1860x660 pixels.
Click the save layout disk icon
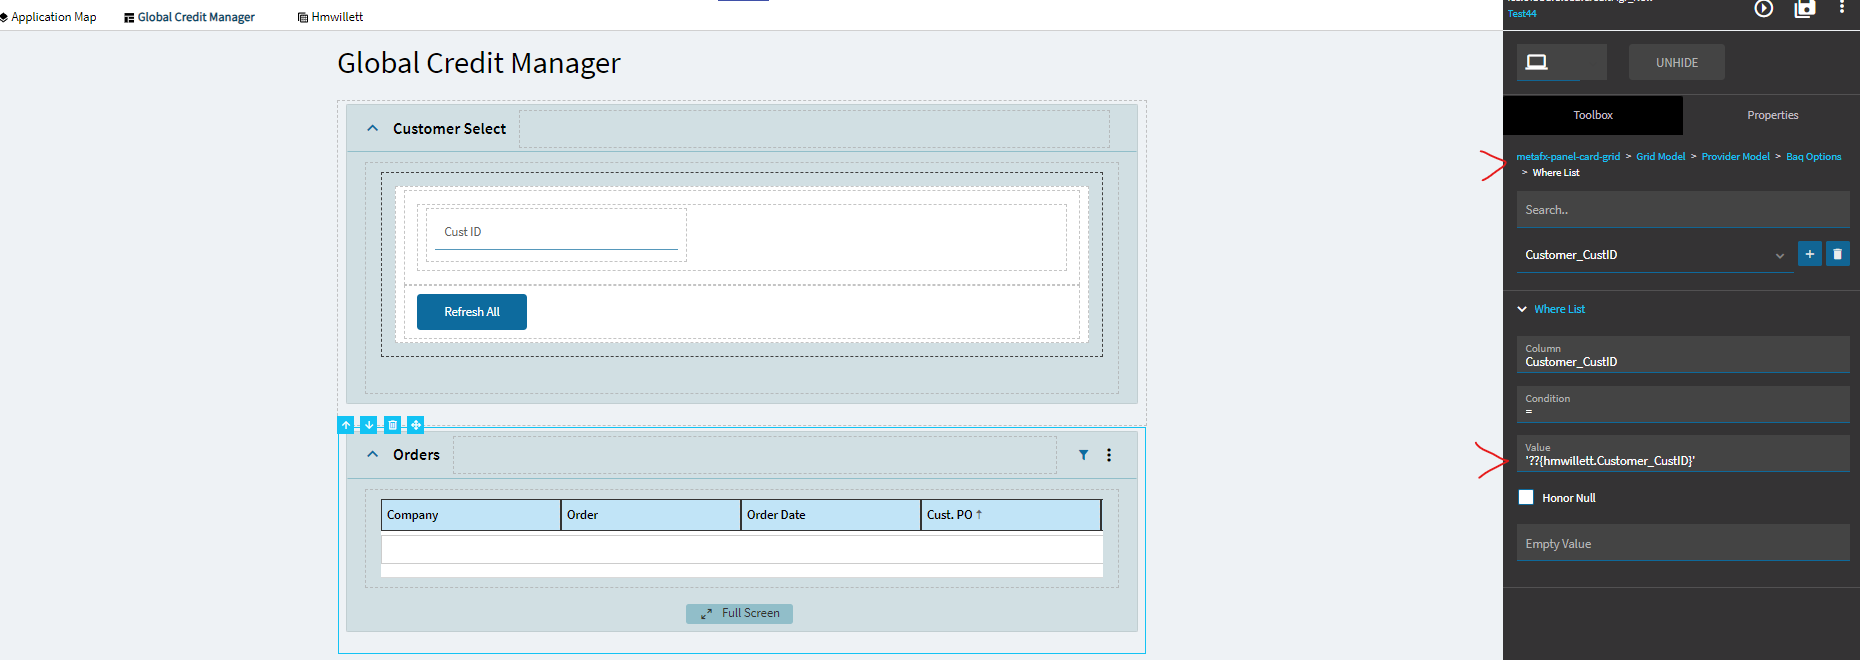[x=1805, y=8]
